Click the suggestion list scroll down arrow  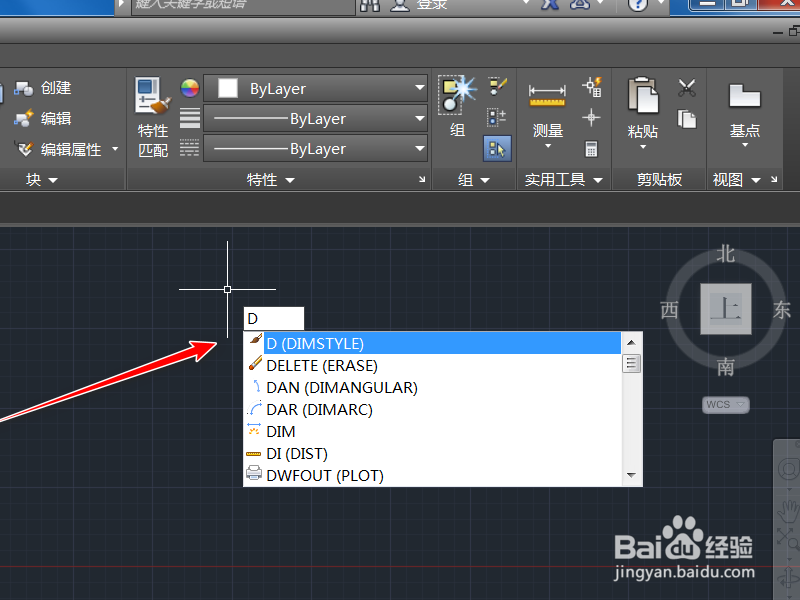click(x=632, y=475)
